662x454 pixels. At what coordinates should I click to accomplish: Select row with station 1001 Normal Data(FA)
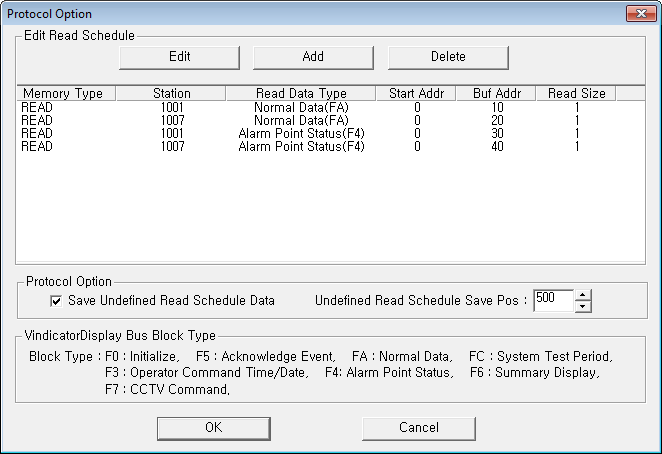point(331,108)
